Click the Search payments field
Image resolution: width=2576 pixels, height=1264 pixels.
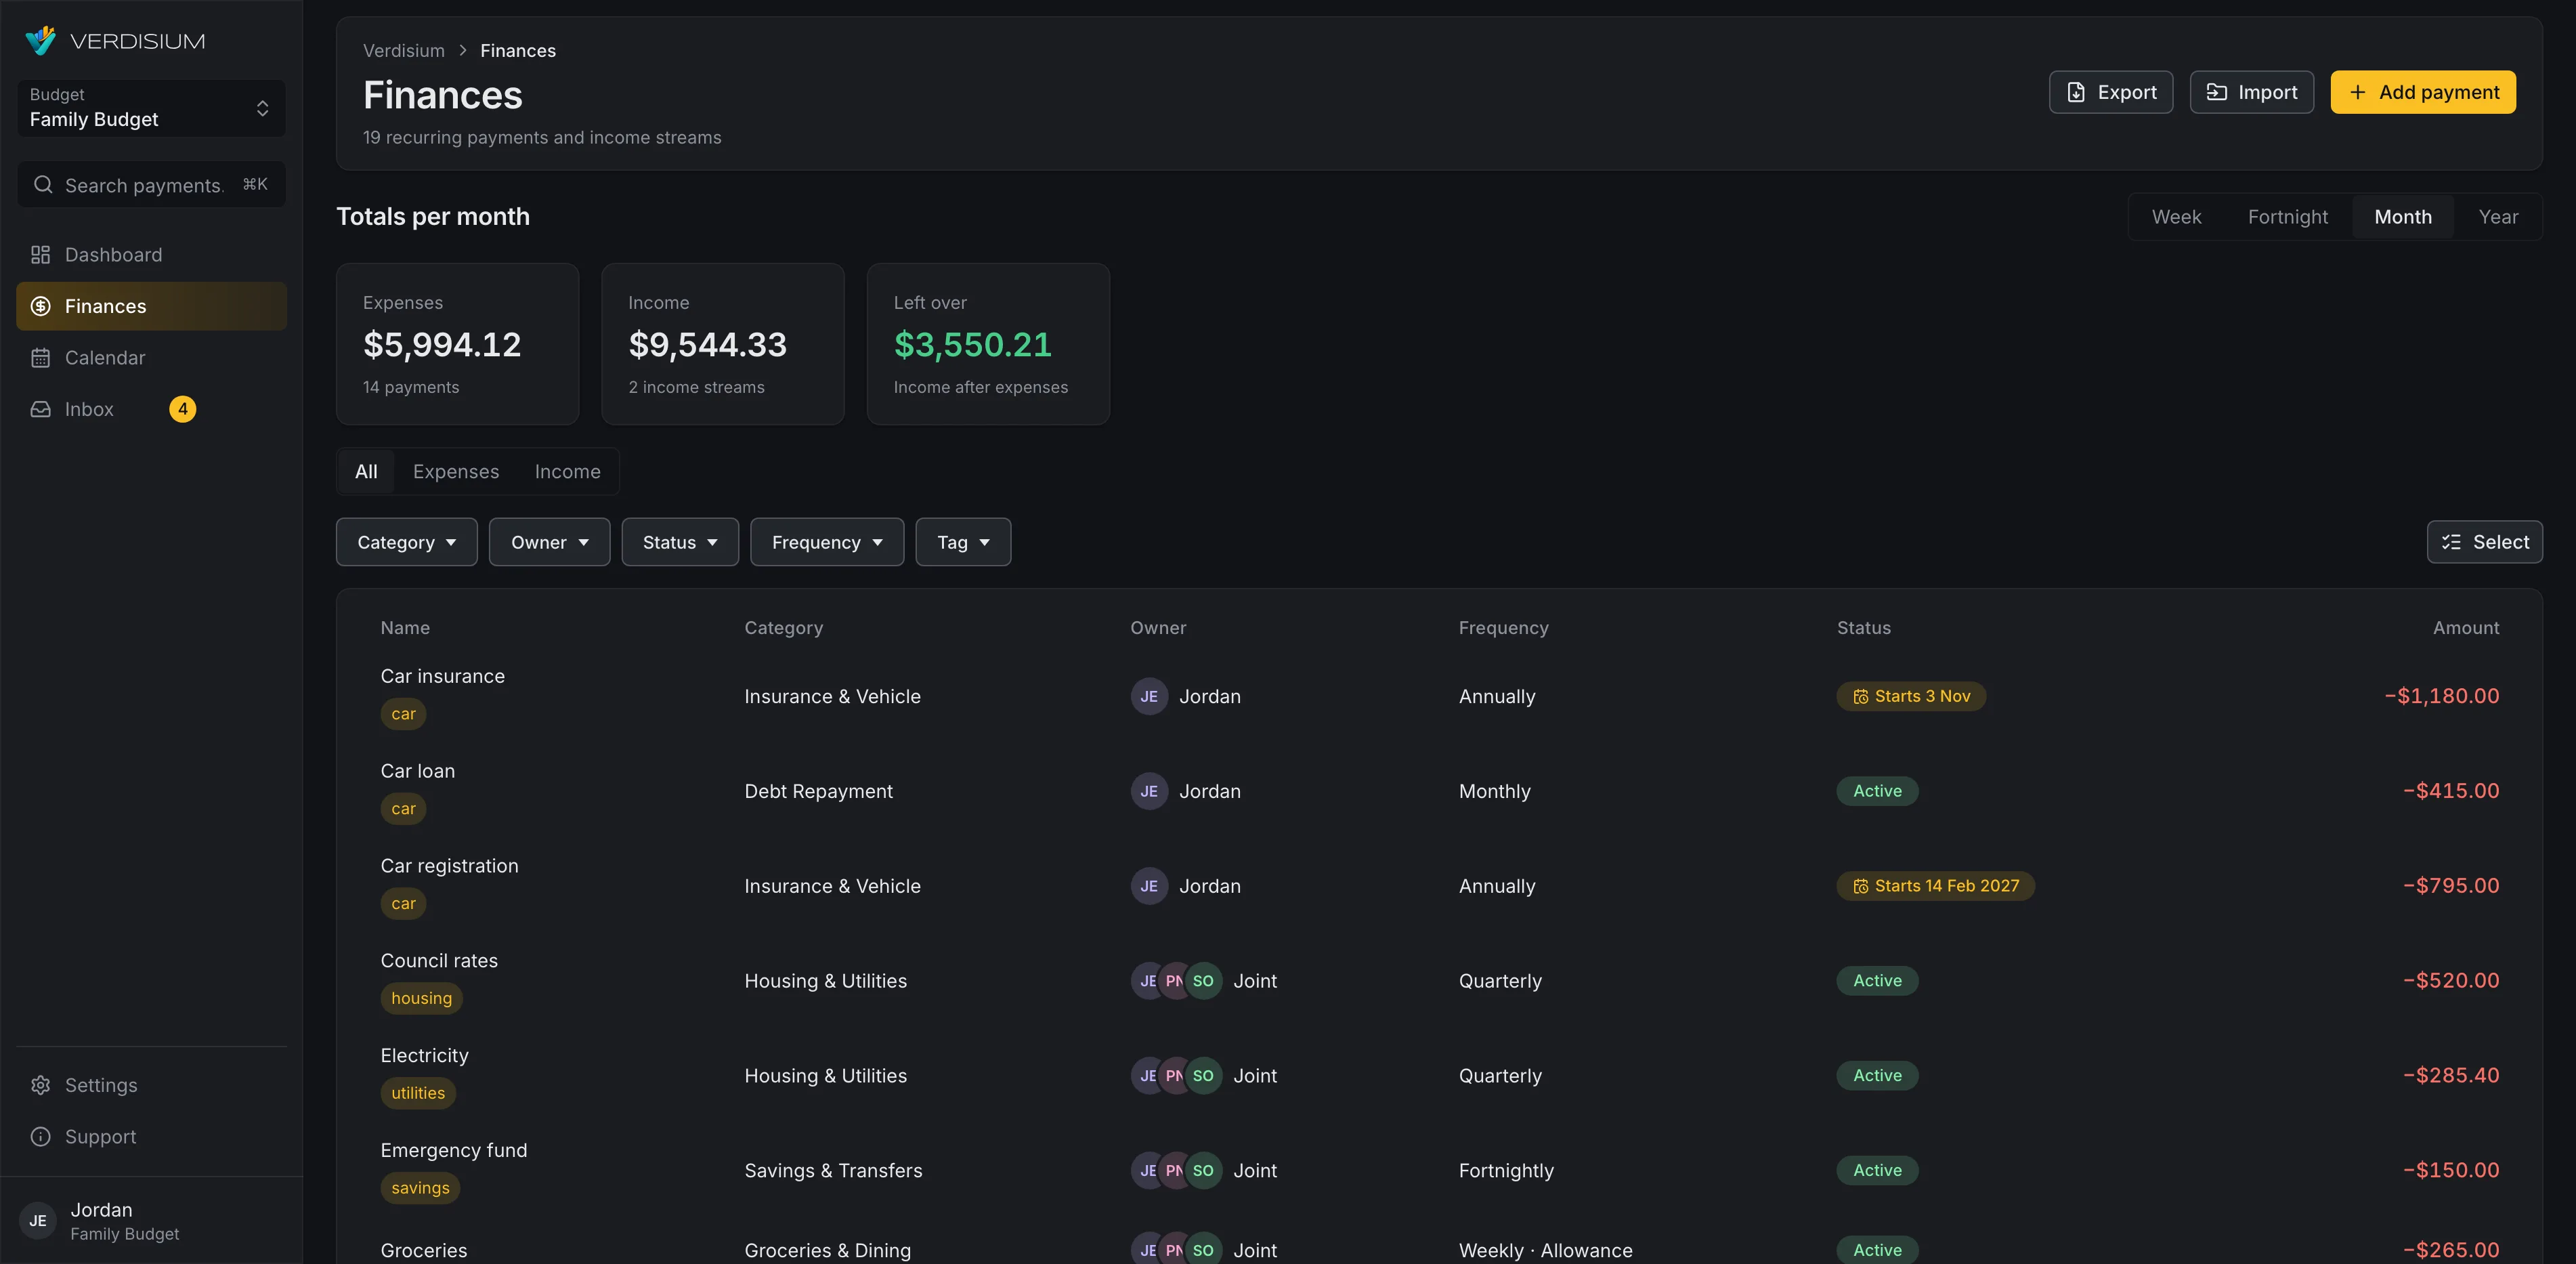(151, 185)
